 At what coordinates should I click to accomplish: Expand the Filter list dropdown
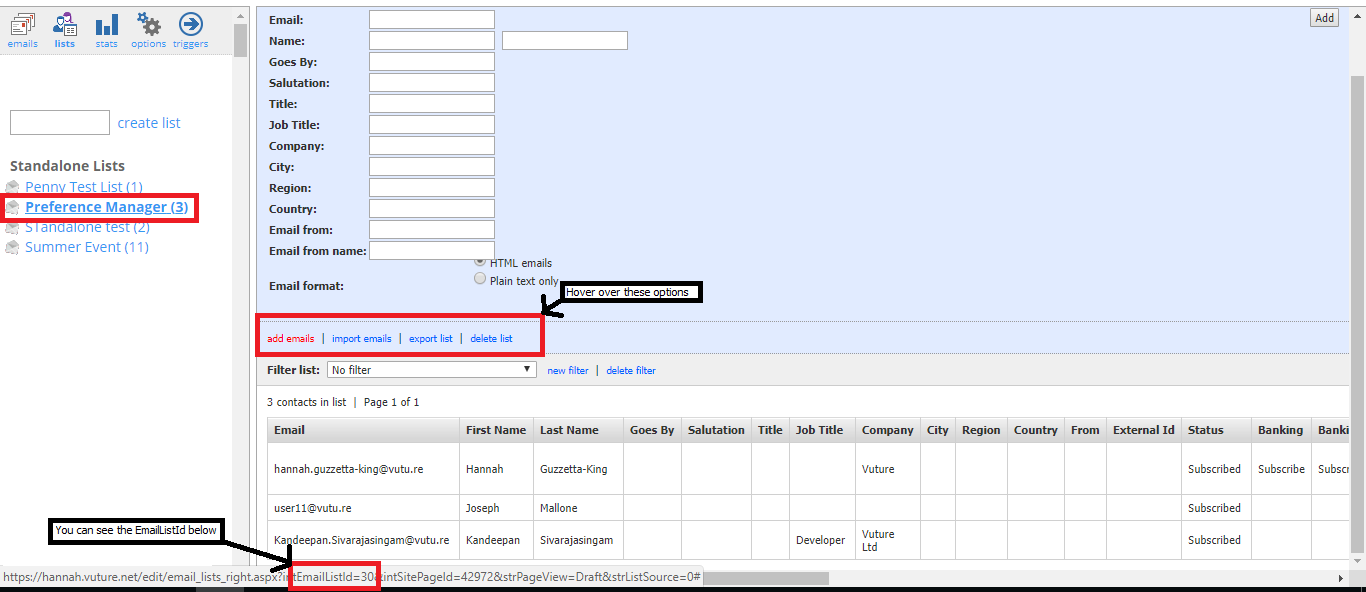[x=432, y=370]
